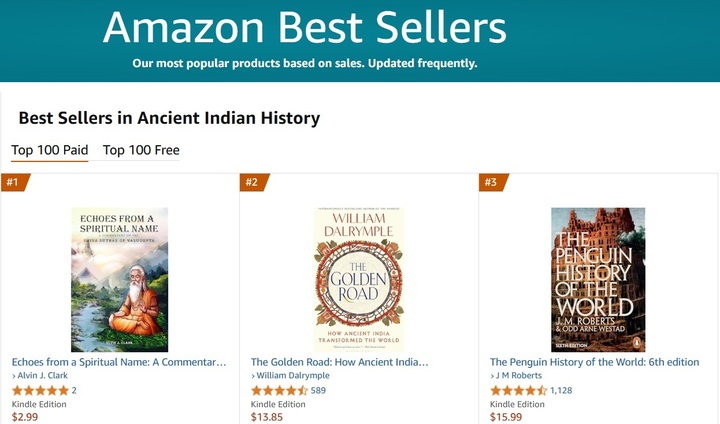Open The Penguin History of the World title link

595,362
